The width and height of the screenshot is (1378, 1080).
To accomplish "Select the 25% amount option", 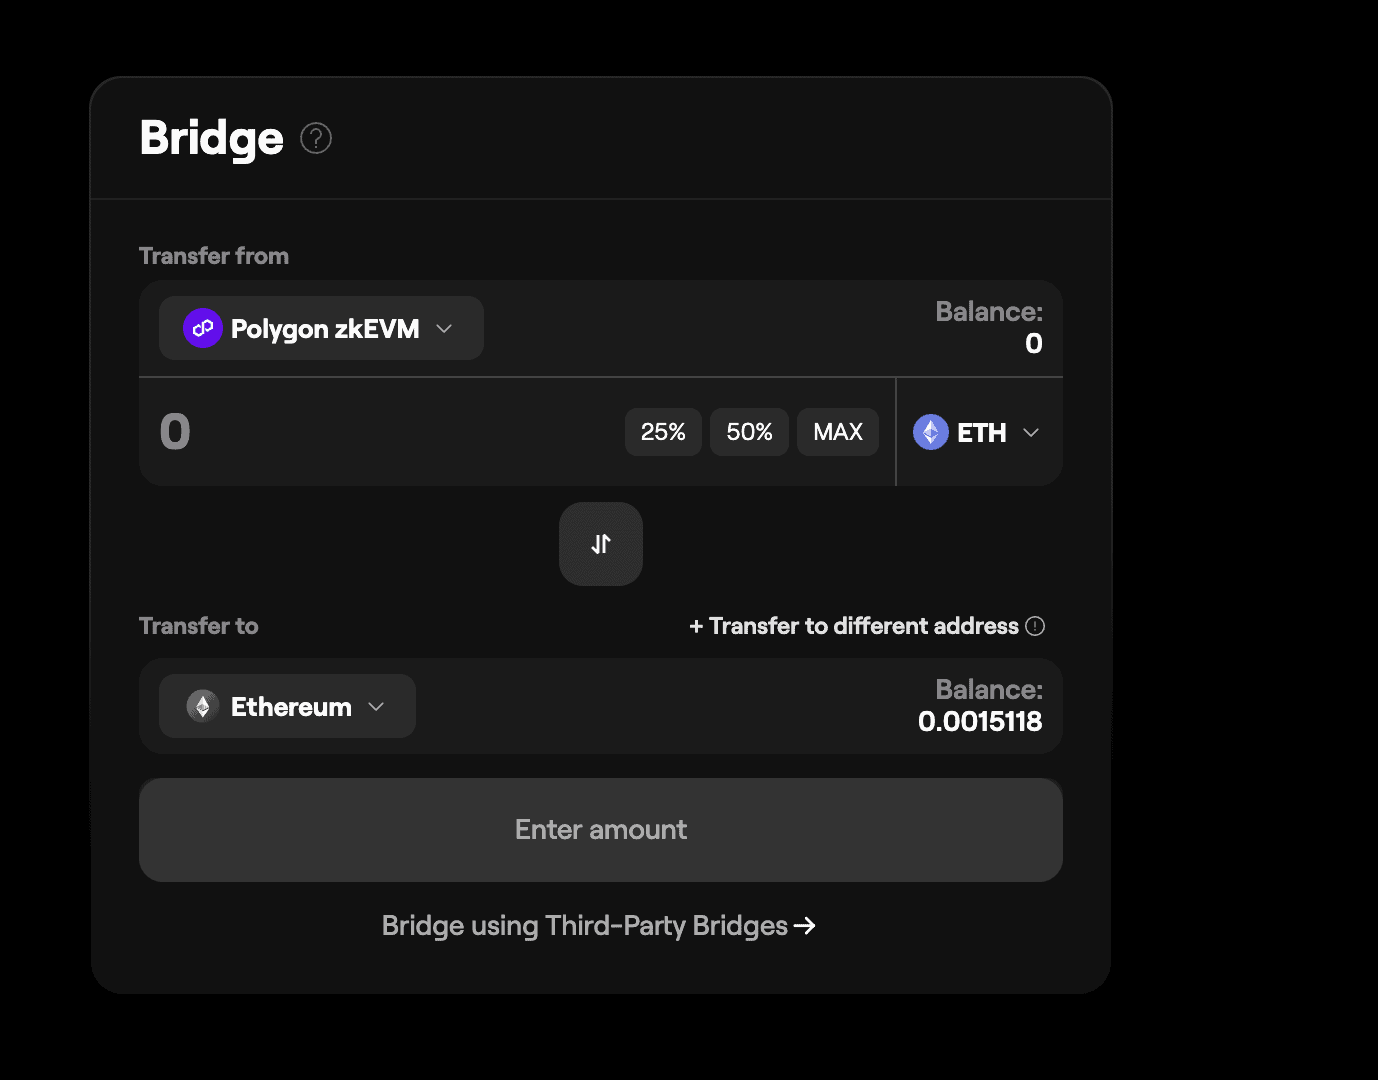I will tap(663, 432).
